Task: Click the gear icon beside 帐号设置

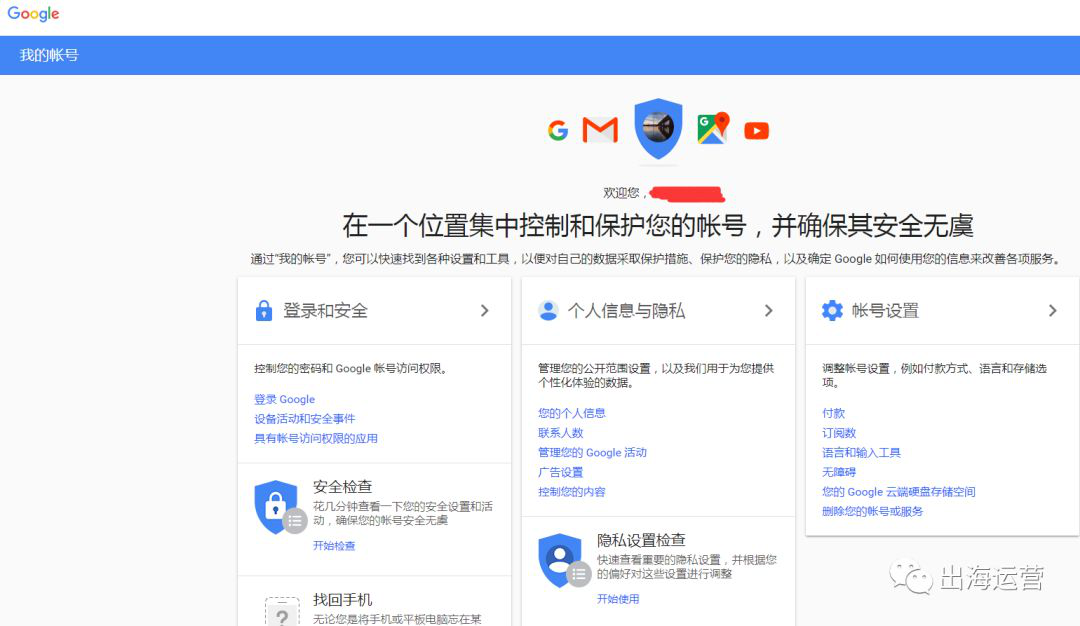Action: [832, 311]
